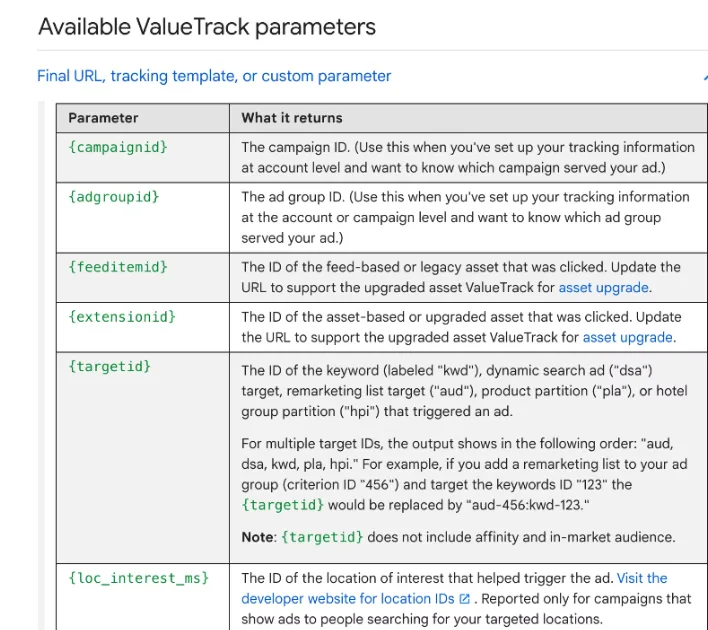Viewport: 708px width, 630px height.
Task: Open asset upgrade link in feeditemid row
Action: 603,288
